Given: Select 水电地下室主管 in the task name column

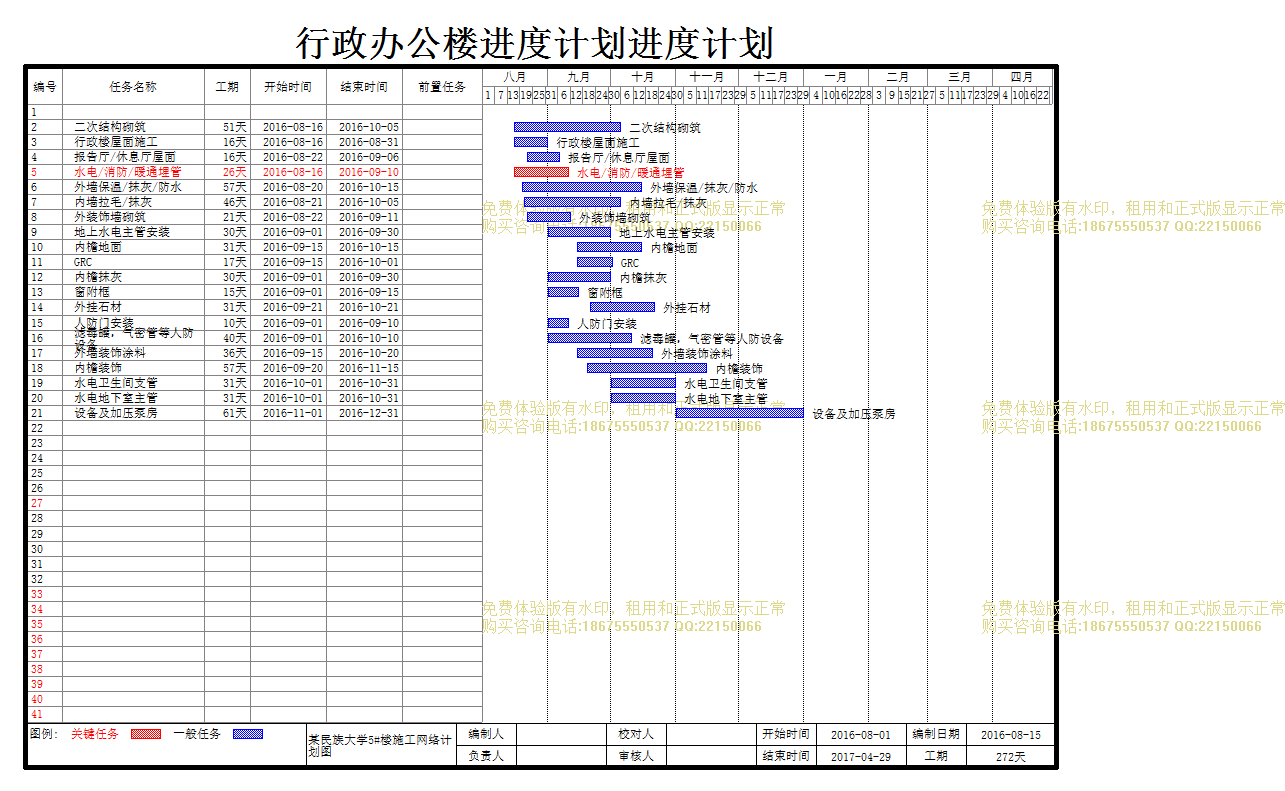Looking at the screenshot, I should pos(116,398).
